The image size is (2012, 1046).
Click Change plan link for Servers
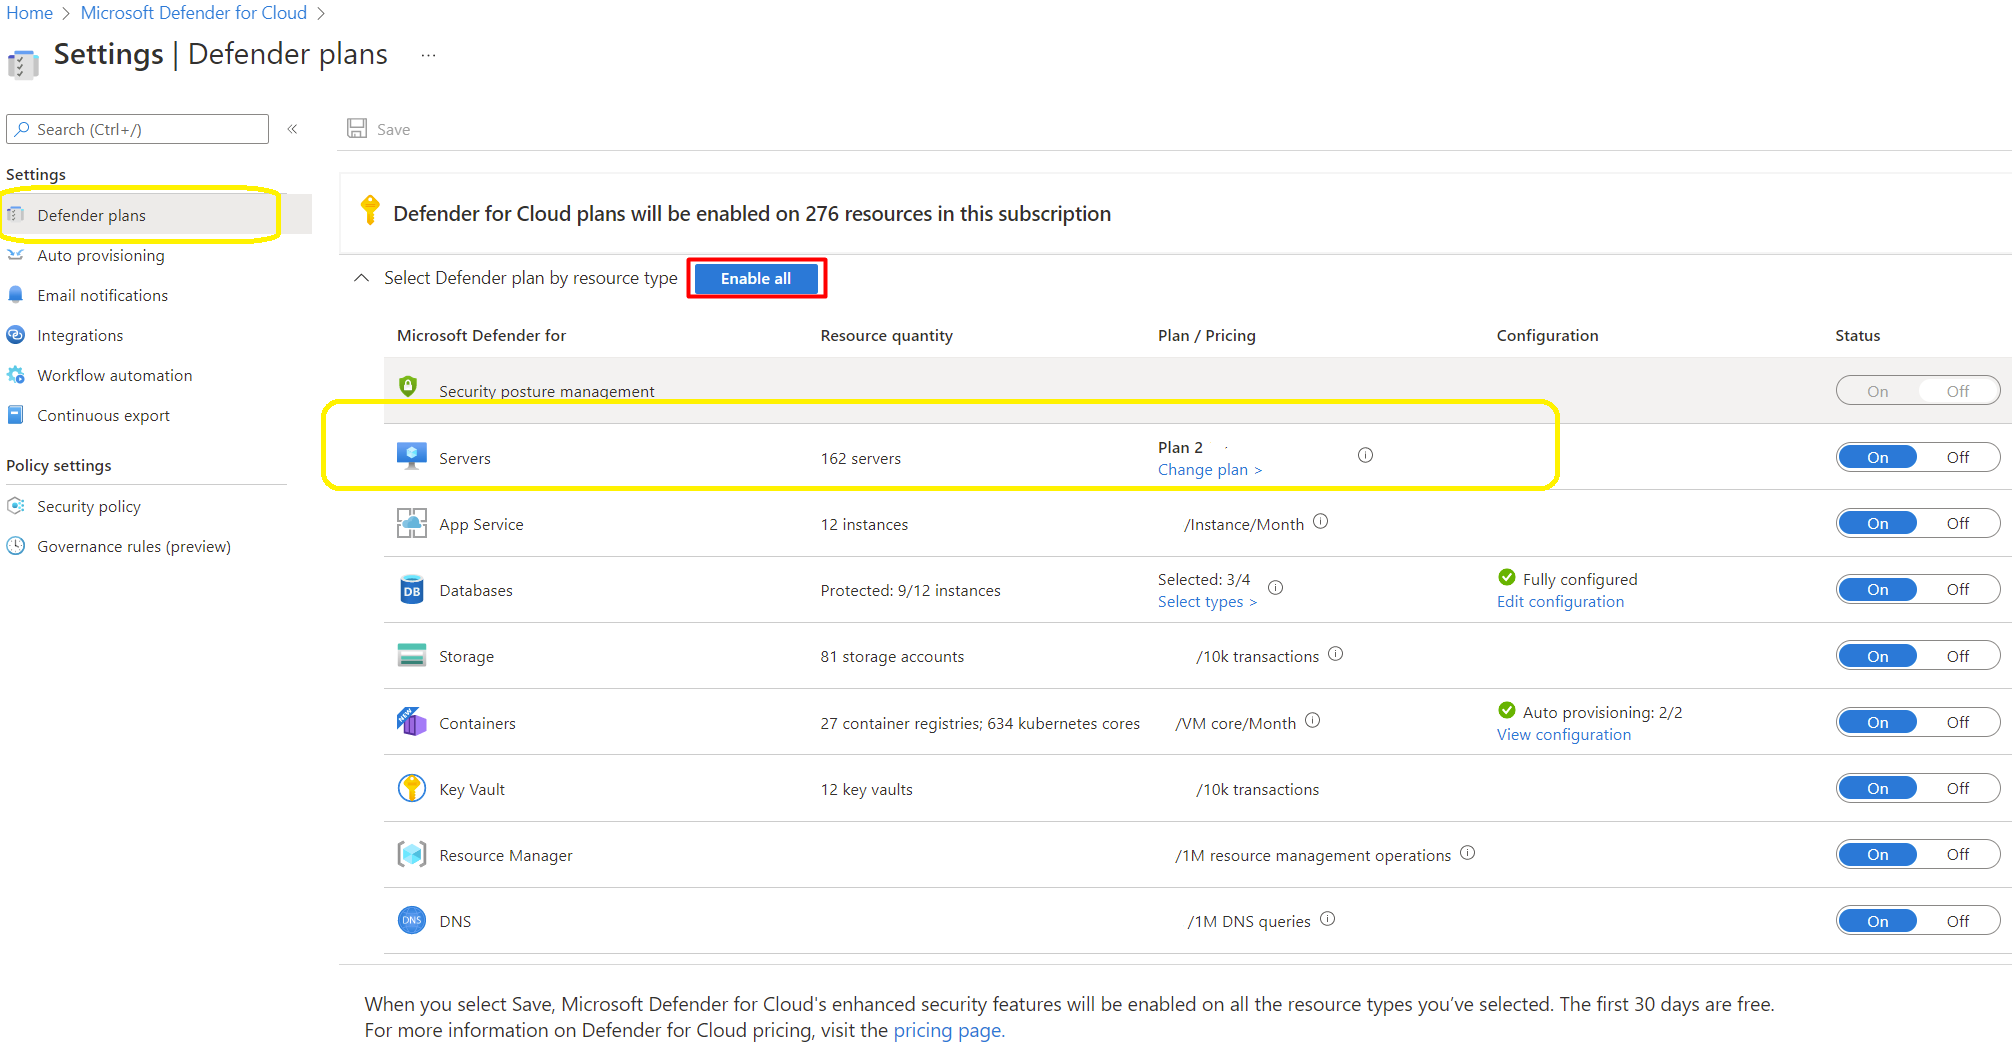pyautogui.click(x=1209, y=470)
